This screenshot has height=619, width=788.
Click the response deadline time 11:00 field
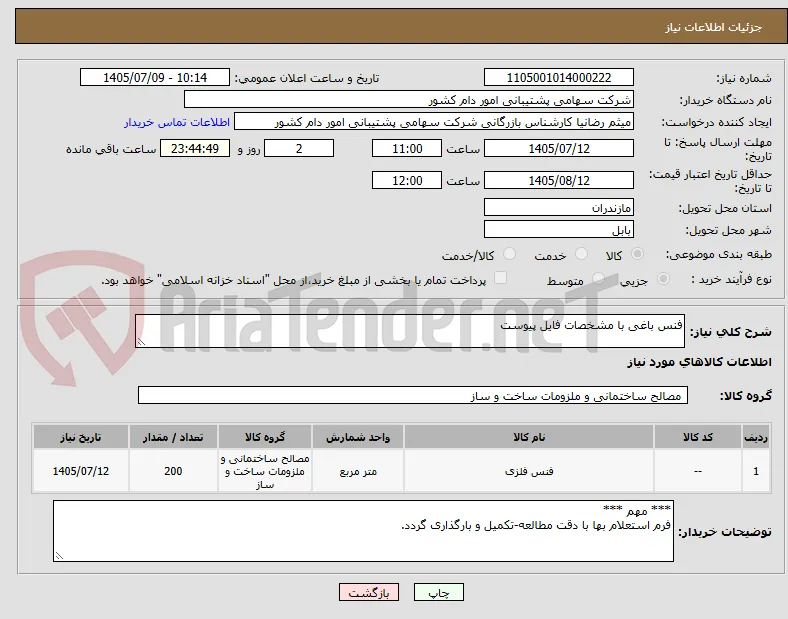click(x=407, y=149)
